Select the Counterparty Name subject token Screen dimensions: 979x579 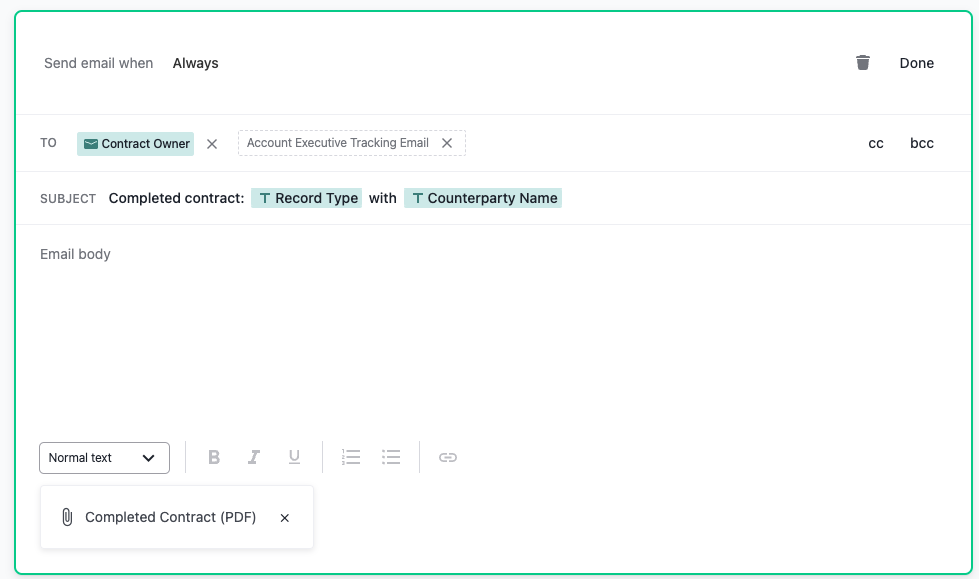pyautogui.click(x=483, y=197)
